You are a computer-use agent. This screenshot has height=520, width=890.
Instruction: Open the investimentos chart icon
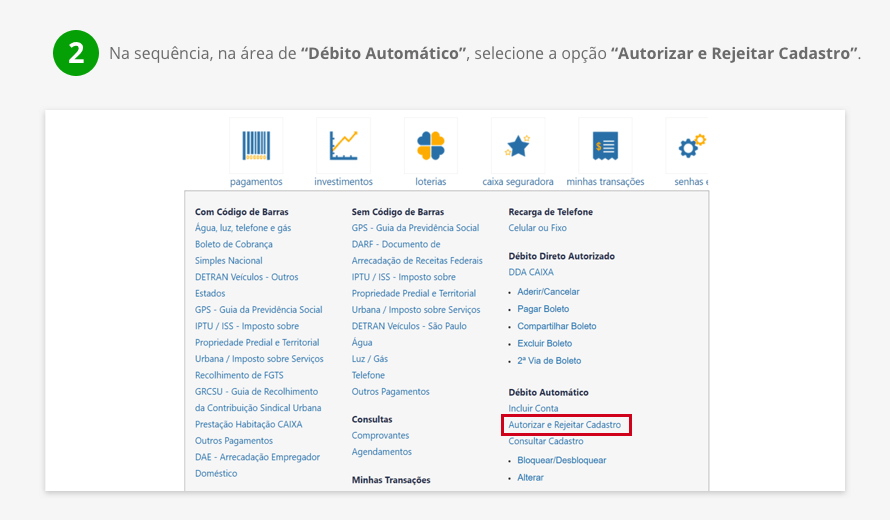pos(343,146)
